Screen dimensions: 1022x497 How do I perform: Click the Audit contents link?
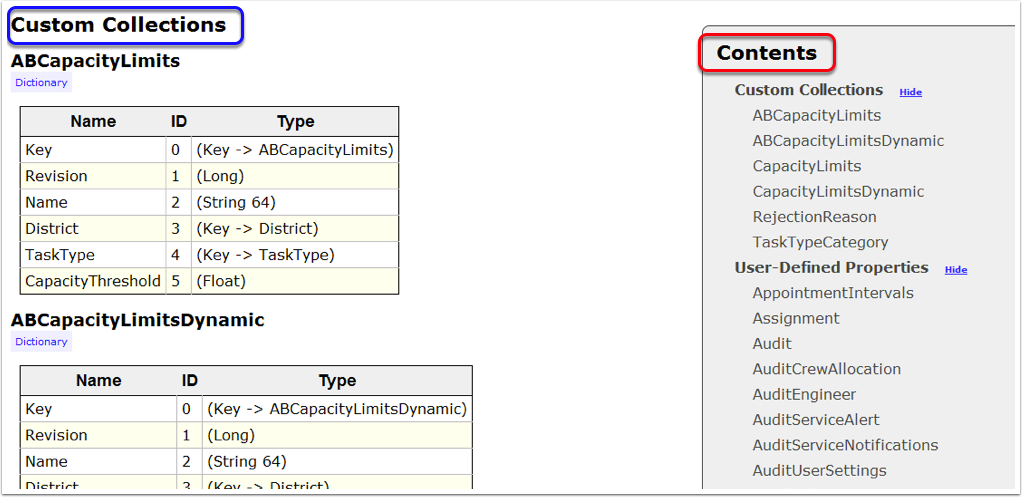click(x=772, y=344)
